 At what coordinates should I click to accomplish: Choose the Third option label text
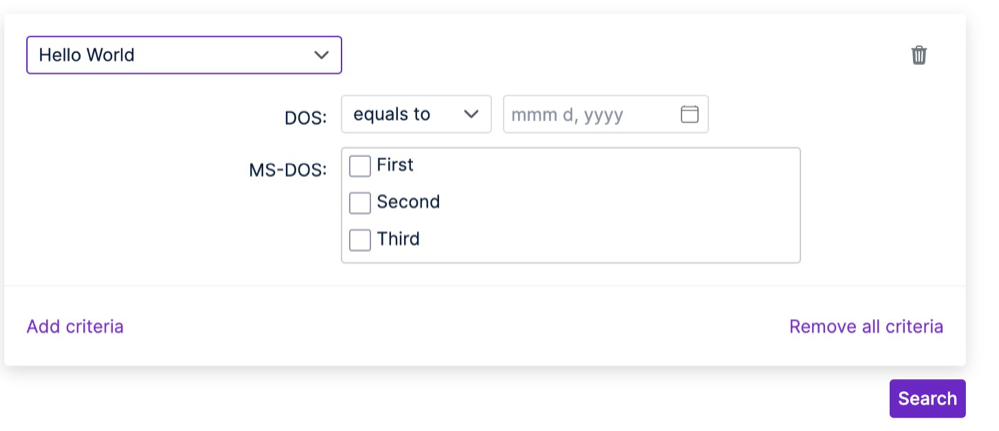(x=398, y=239)
